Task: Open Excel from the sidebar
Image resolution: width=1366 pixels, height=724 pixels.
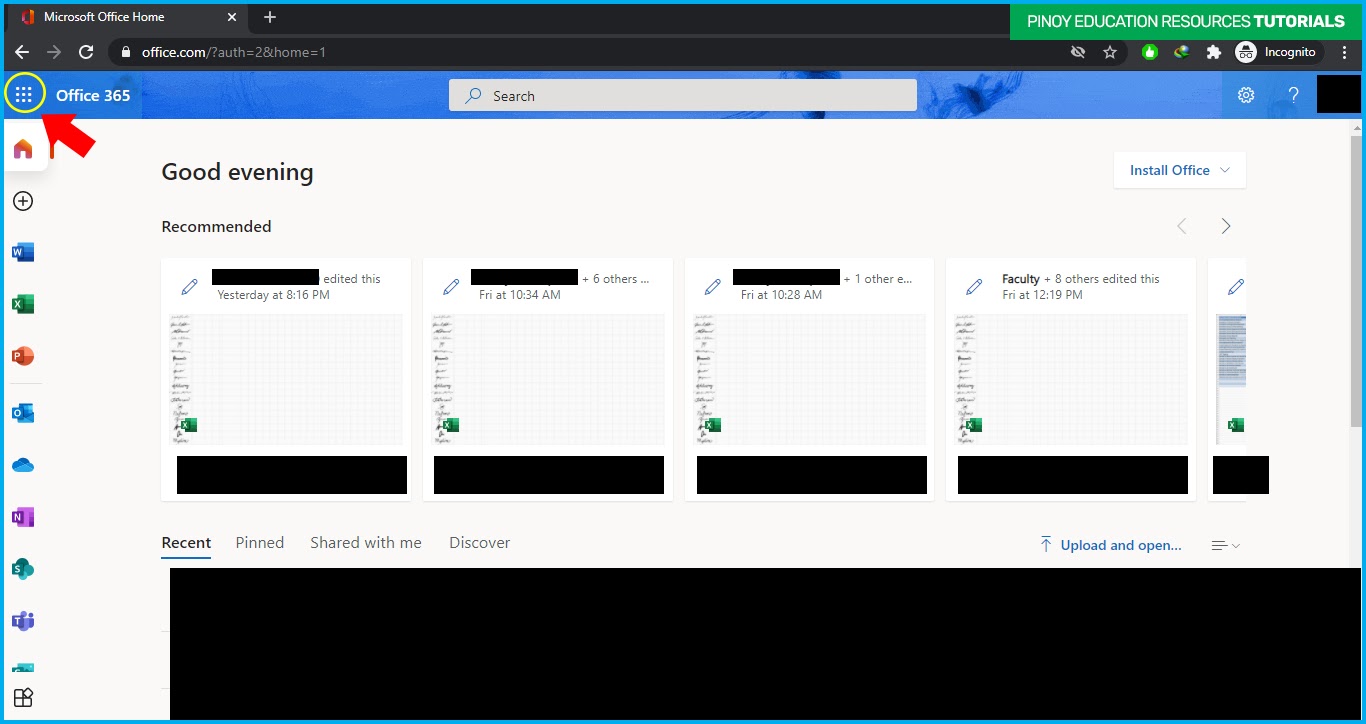Action: tap(23, 304)
